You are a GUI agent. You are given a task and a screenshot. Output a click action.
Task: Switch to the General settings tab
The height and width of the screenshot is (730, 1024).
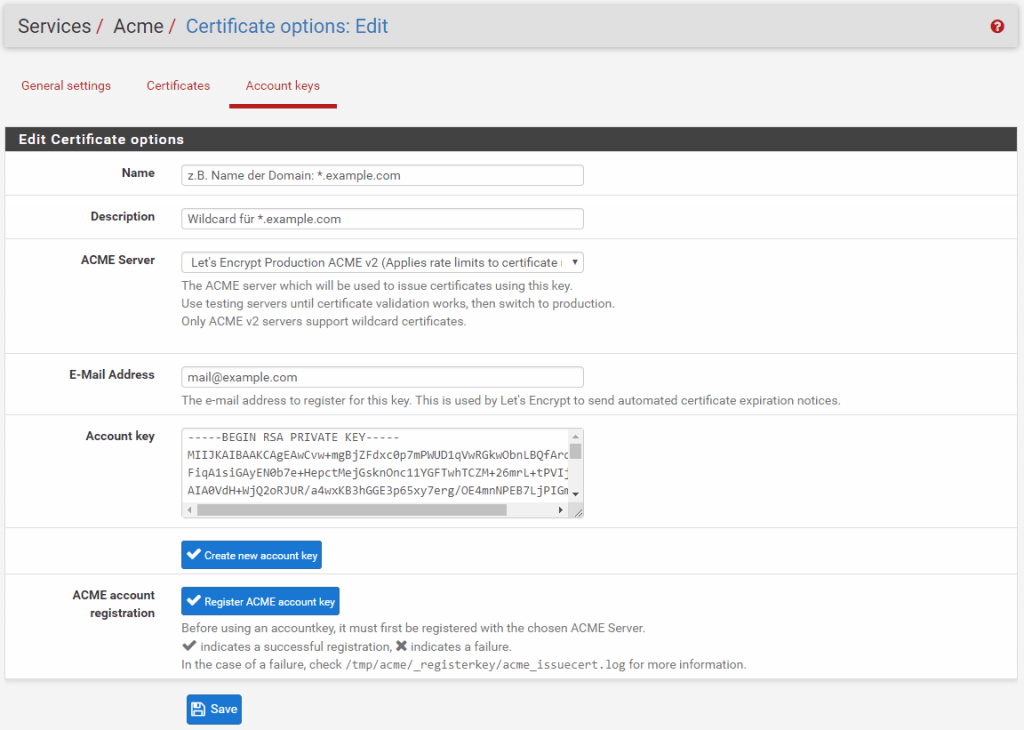tap(66, 86)
